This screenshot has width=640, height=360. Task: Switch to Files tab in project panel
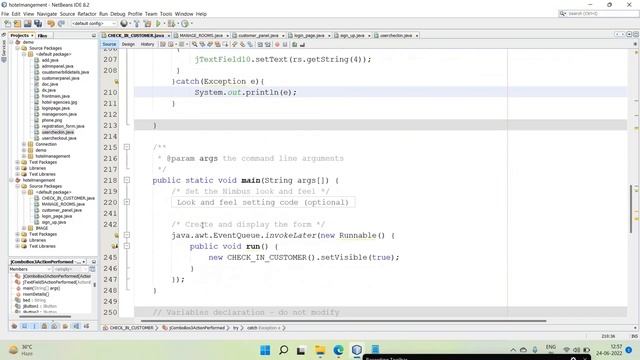click(42, 36)
